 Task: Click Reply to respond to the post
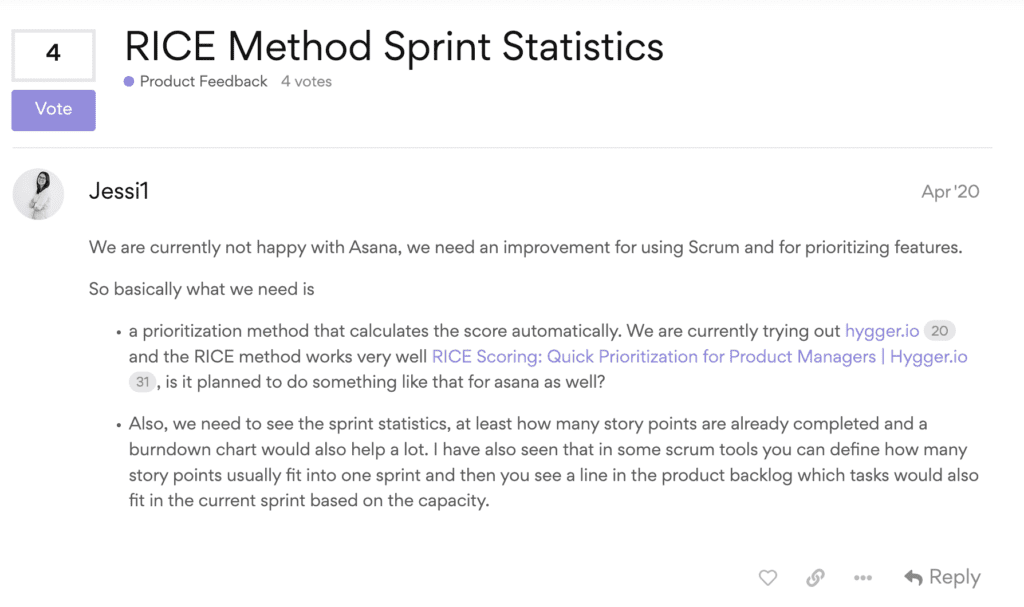pyautogui.click(x=953, y=576)
